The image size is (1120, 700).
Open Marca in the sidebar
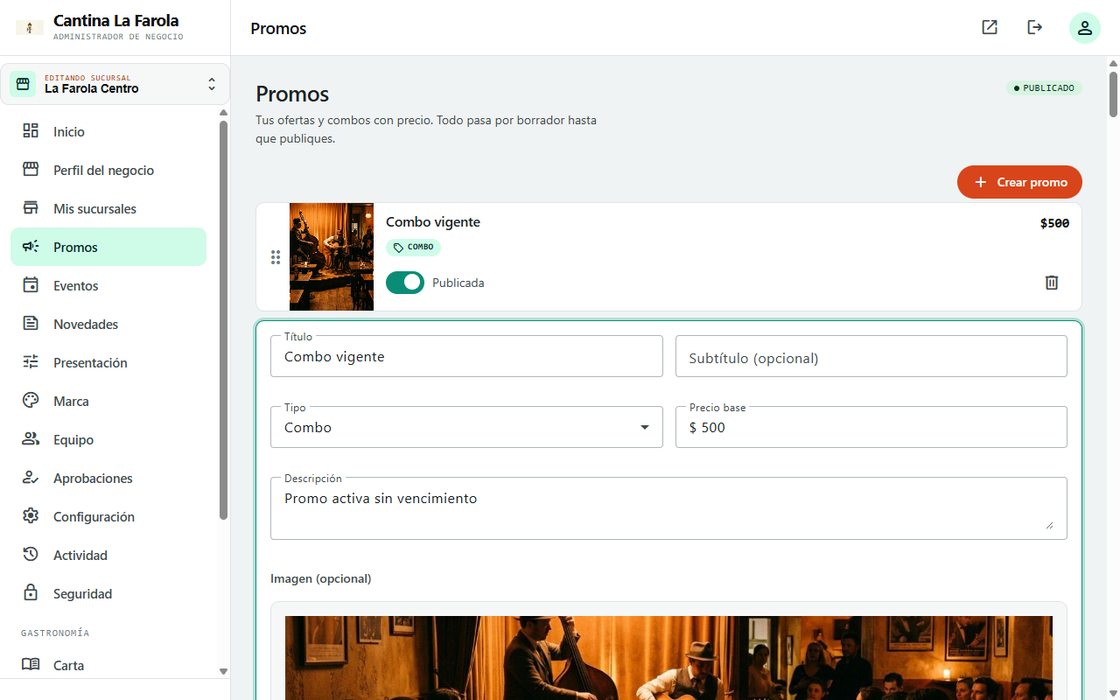pyautogui.click(x=109, y=401)
